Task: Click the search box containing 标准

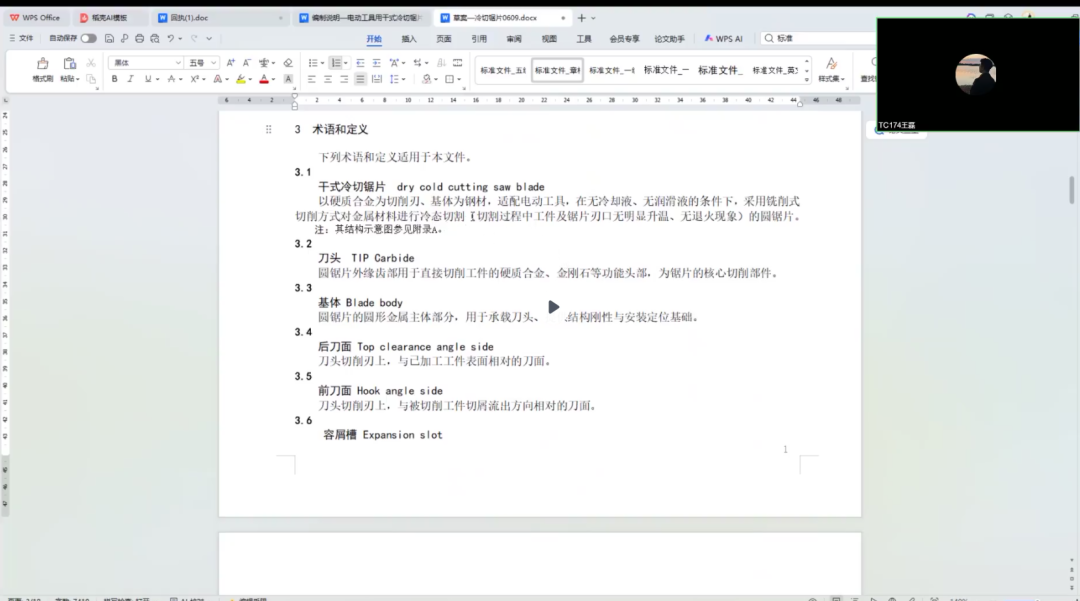Action: [819, 39]
